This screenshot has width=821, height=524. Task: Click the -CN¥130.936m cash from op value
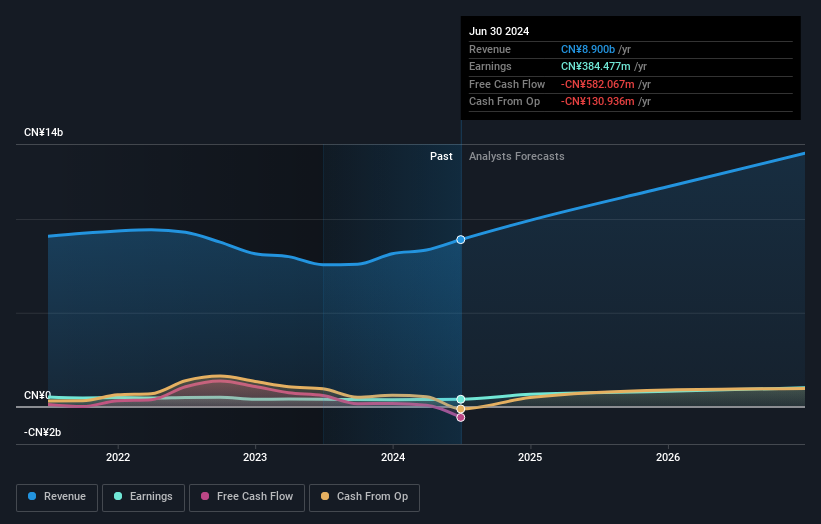[x=597, y=102]
